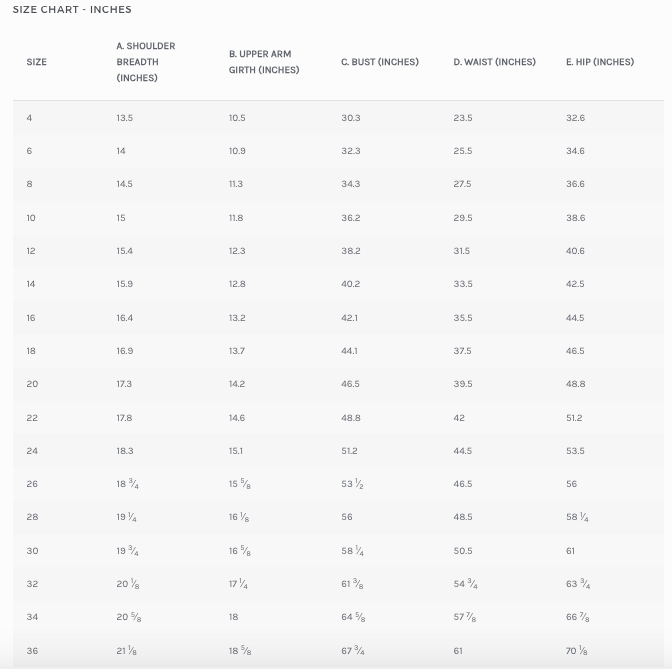Click the B. Upper Arm Girth header
Image resolution: width=672 pixels, height=669 pixels.
coord(263,62)
